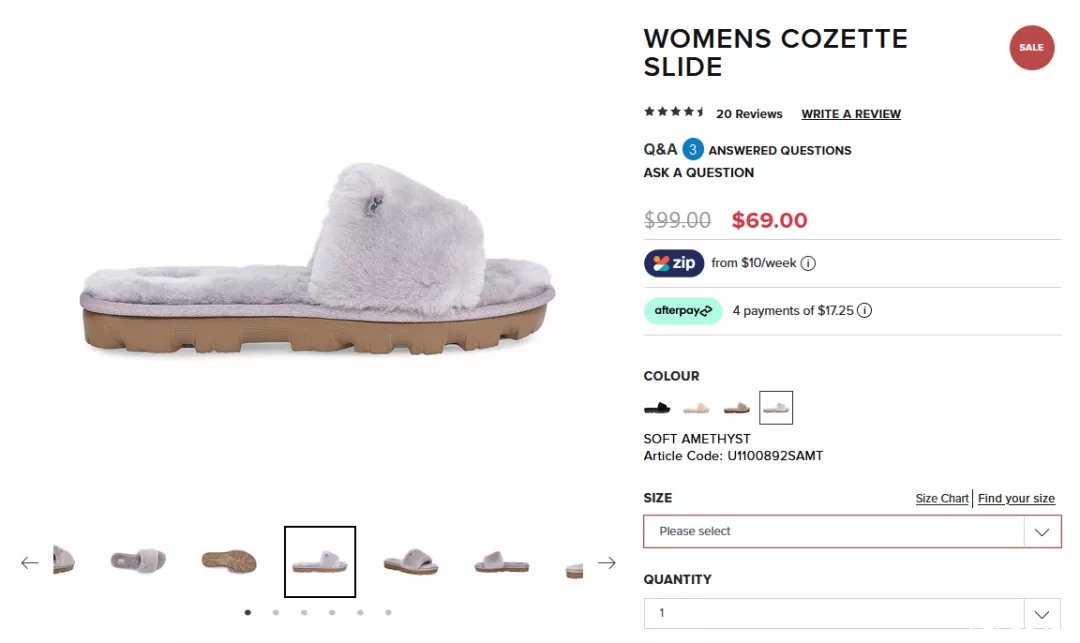1080x643 pixels.
Task: Choose the black colour swatch
Action: tap(657, 408)
